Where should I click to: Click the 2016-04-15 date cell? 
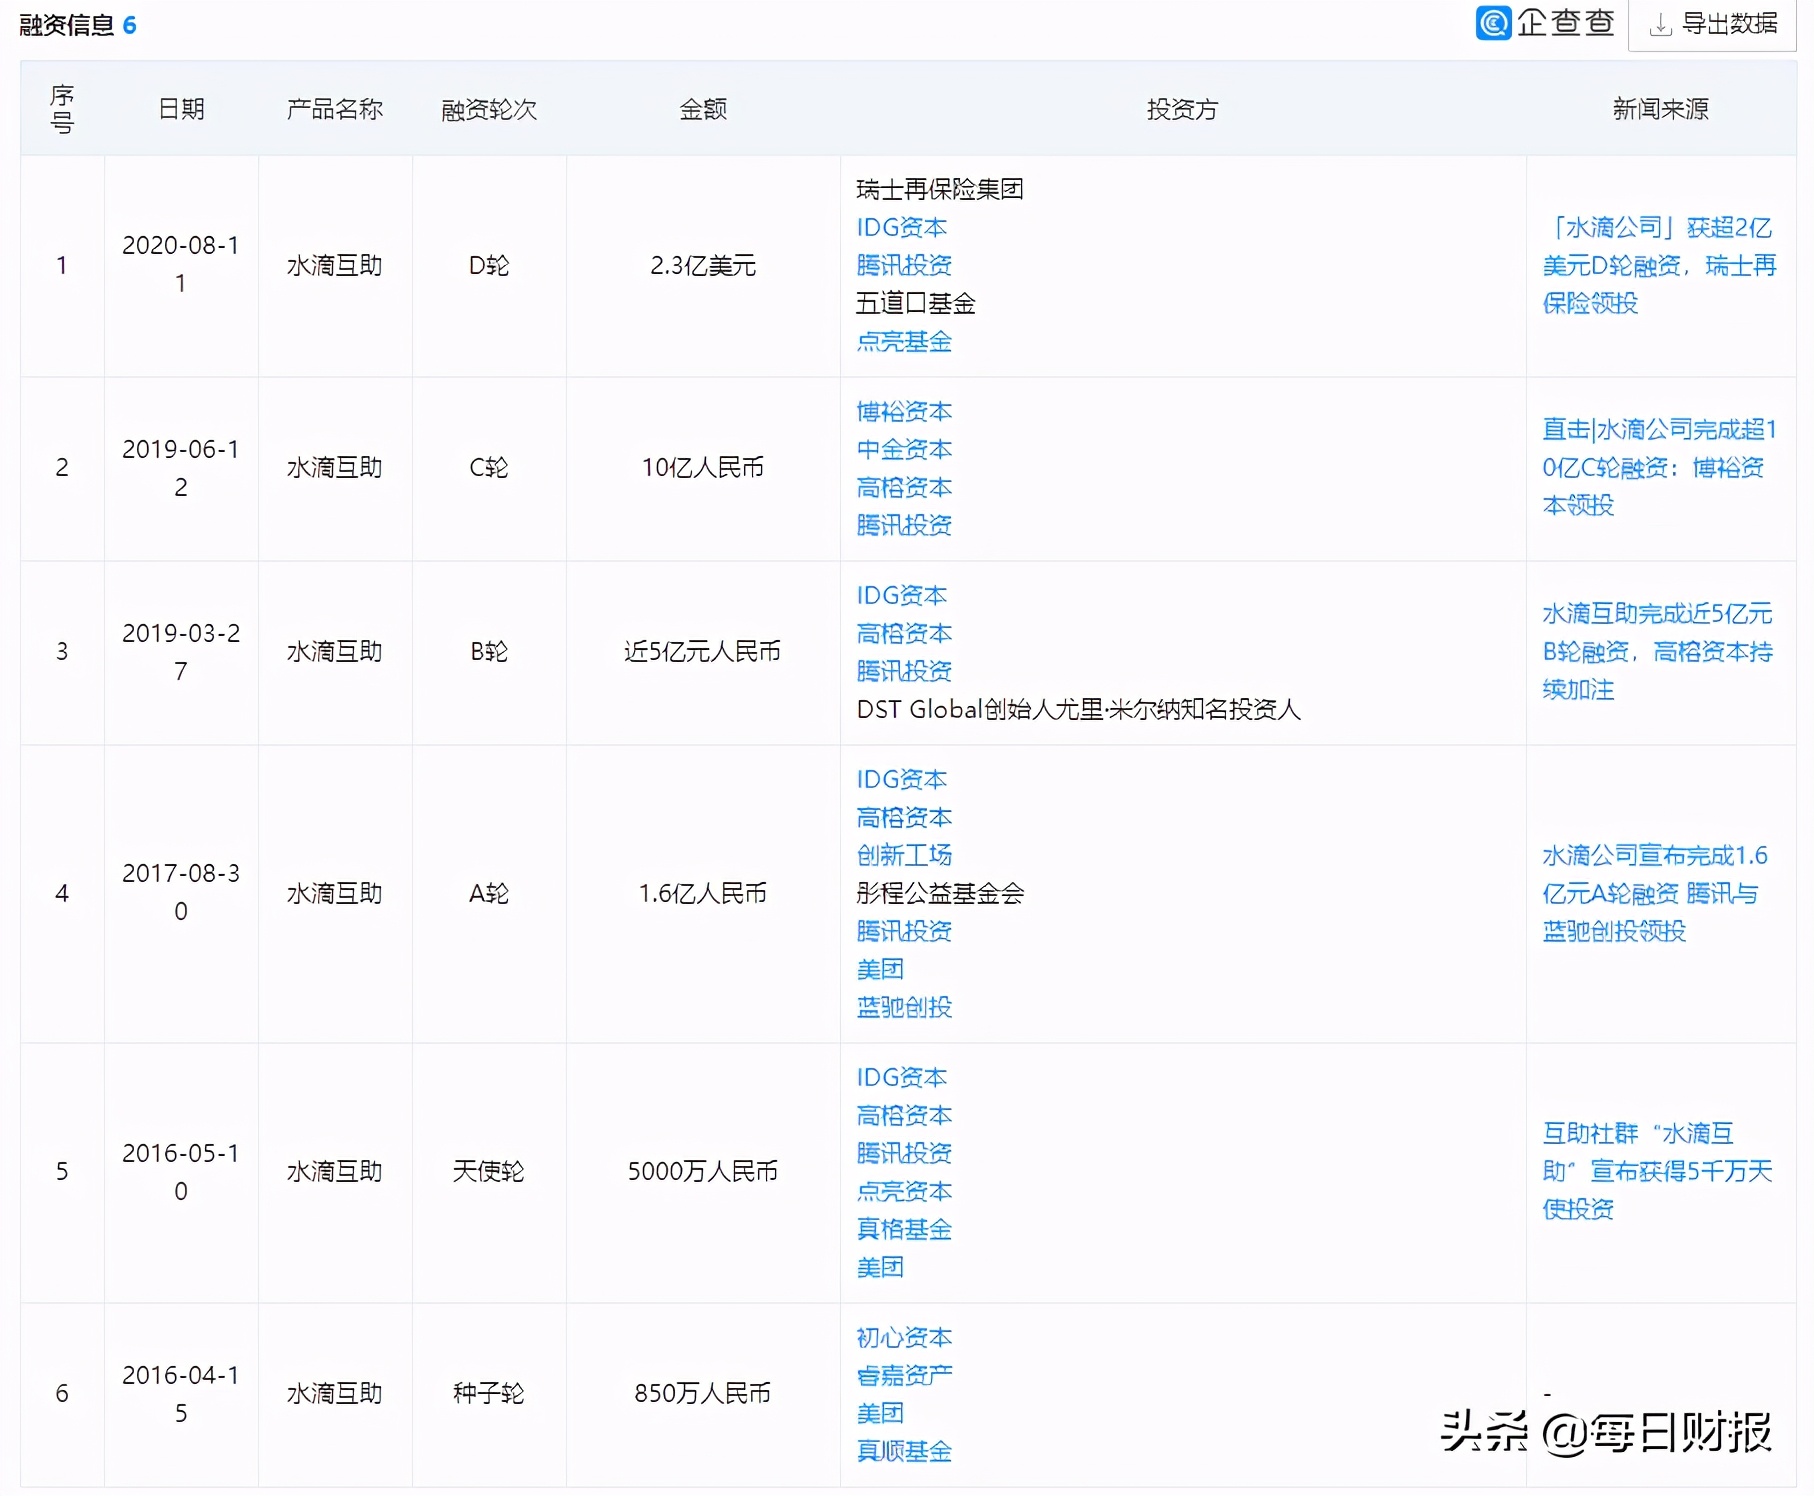(x=181, y=1393)
